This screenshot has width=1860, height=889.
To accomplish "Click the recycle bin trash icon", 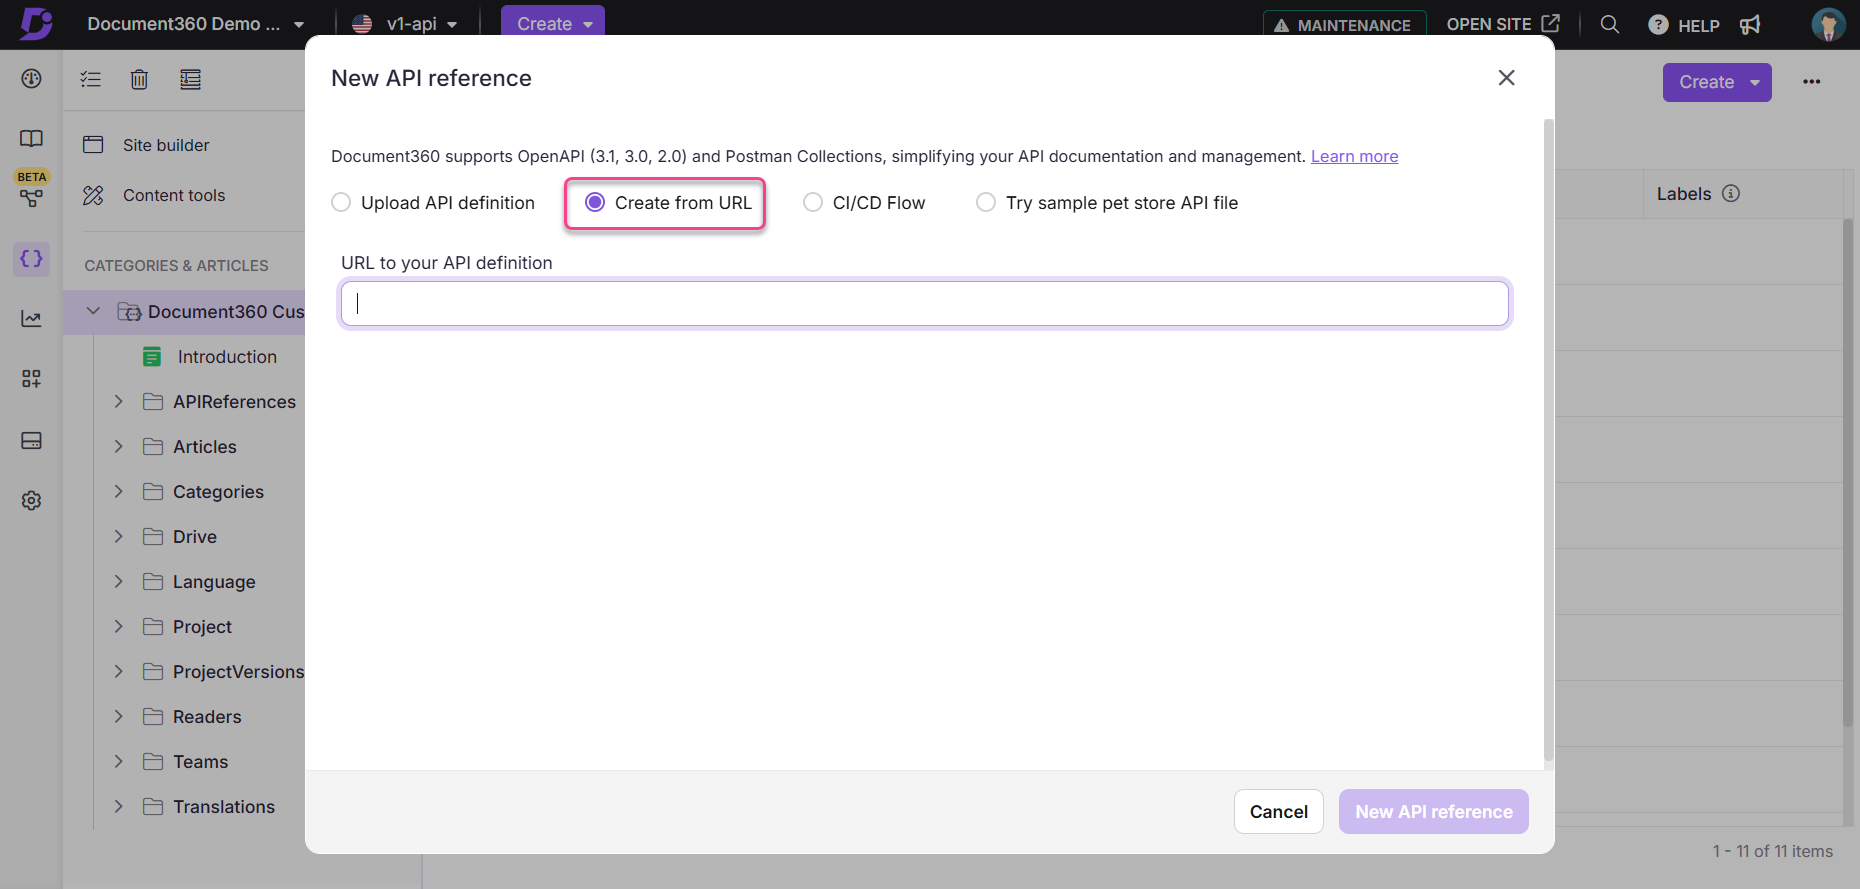I will 139,79.
